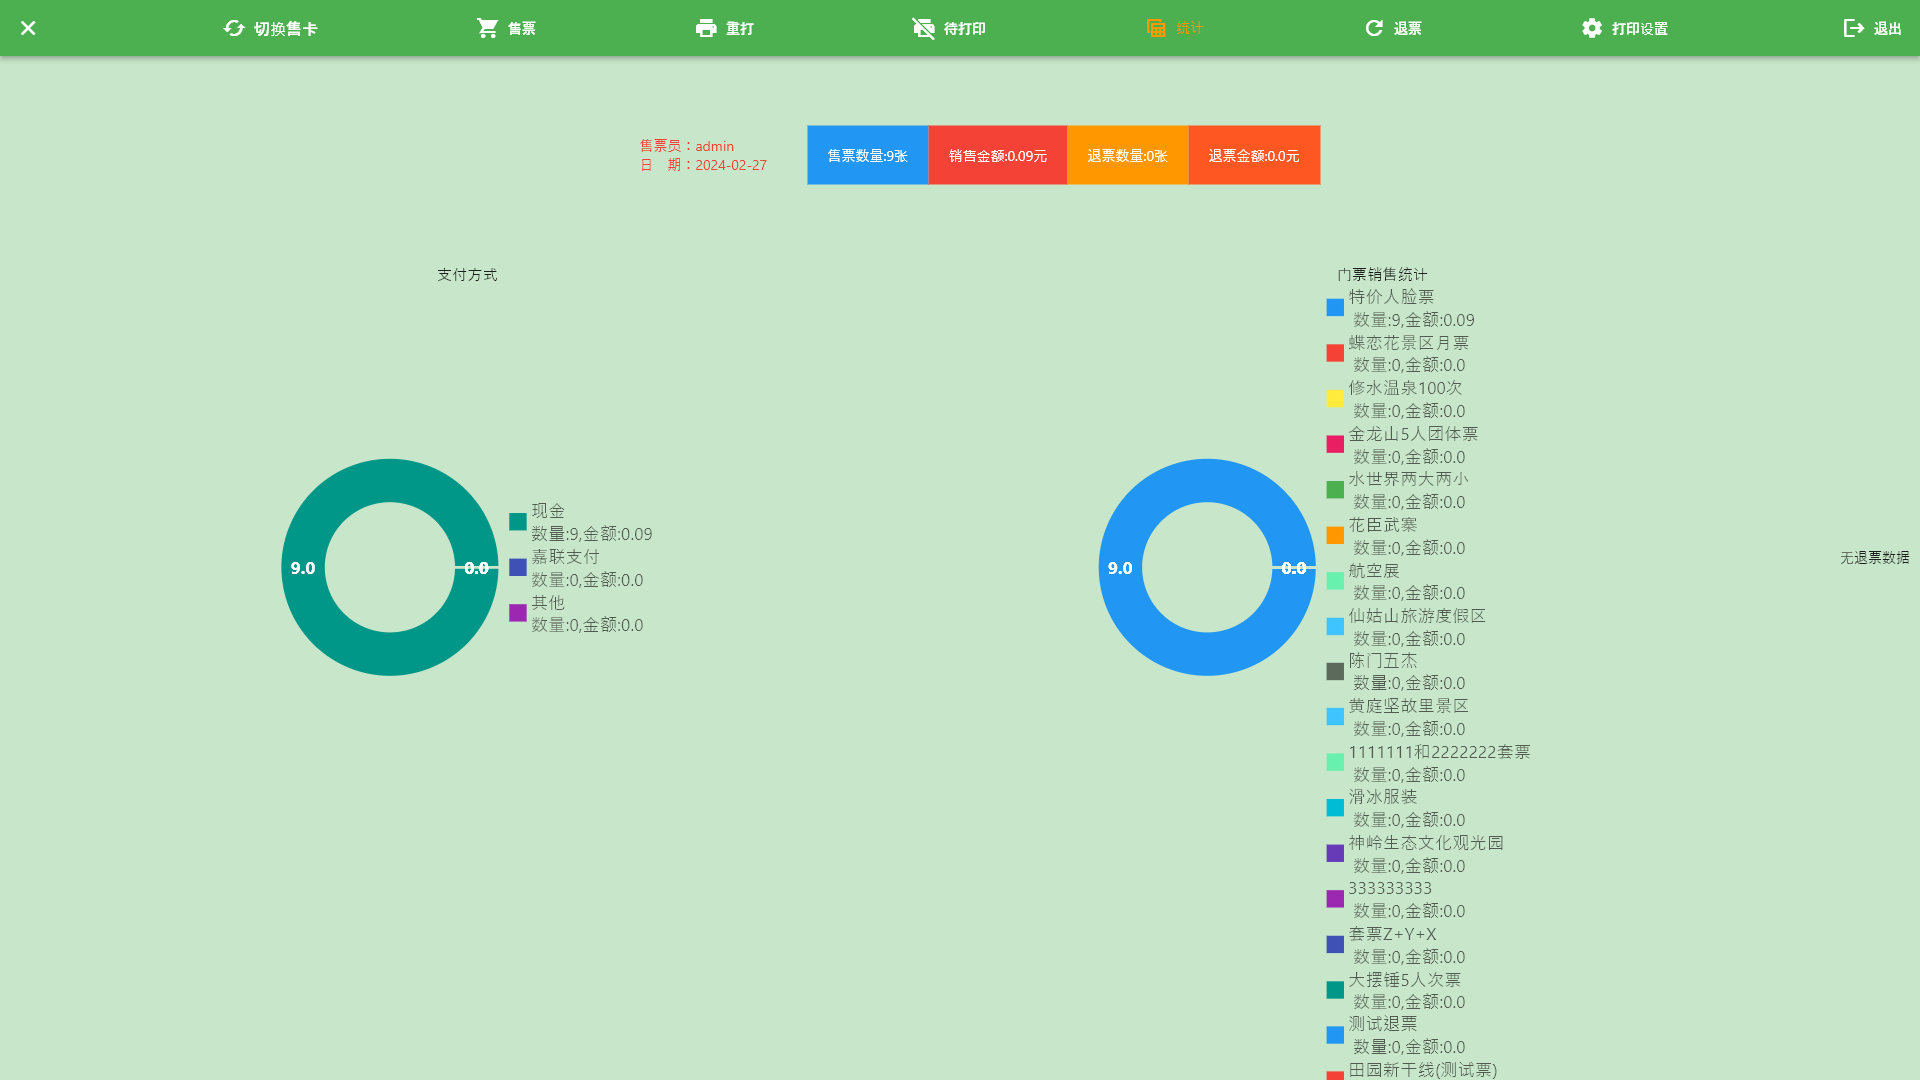Click the statistics (统计) icon
This screenshot has width=1920, height=1080.
tap(1156, 28)
